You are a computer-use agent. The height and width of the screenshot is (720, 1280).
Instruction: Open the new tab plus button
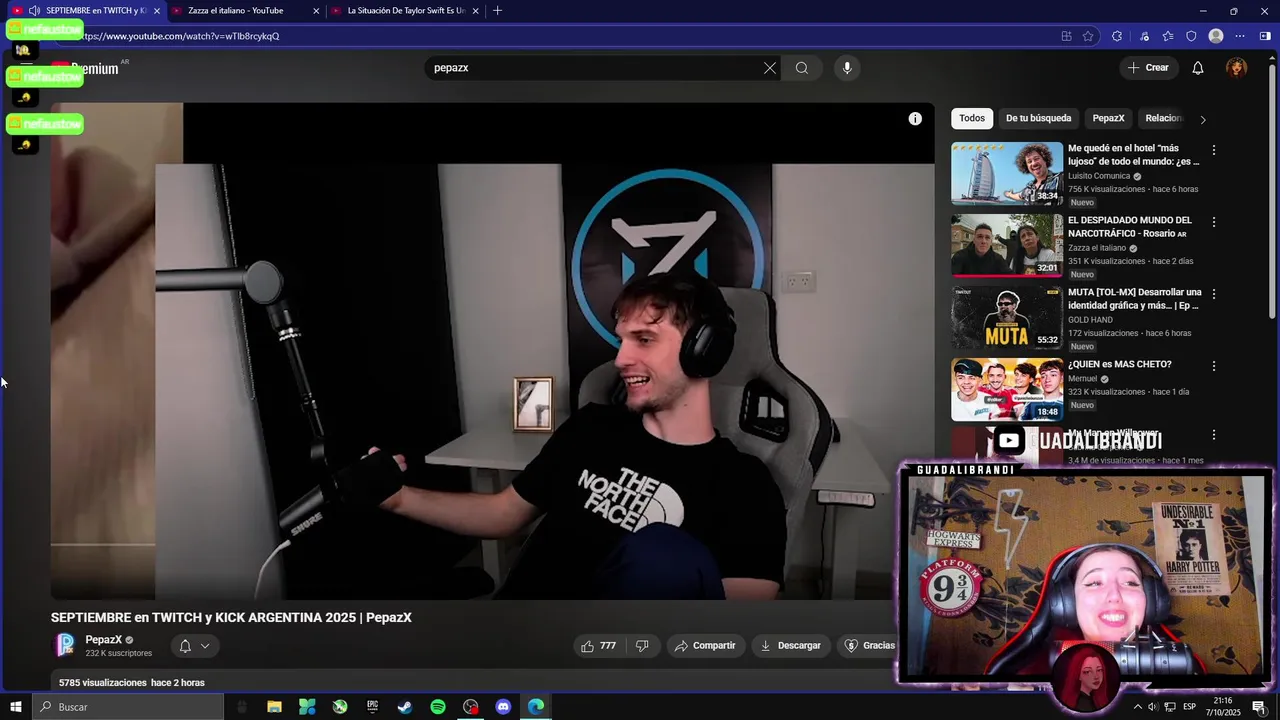click(x=497, y=11)
